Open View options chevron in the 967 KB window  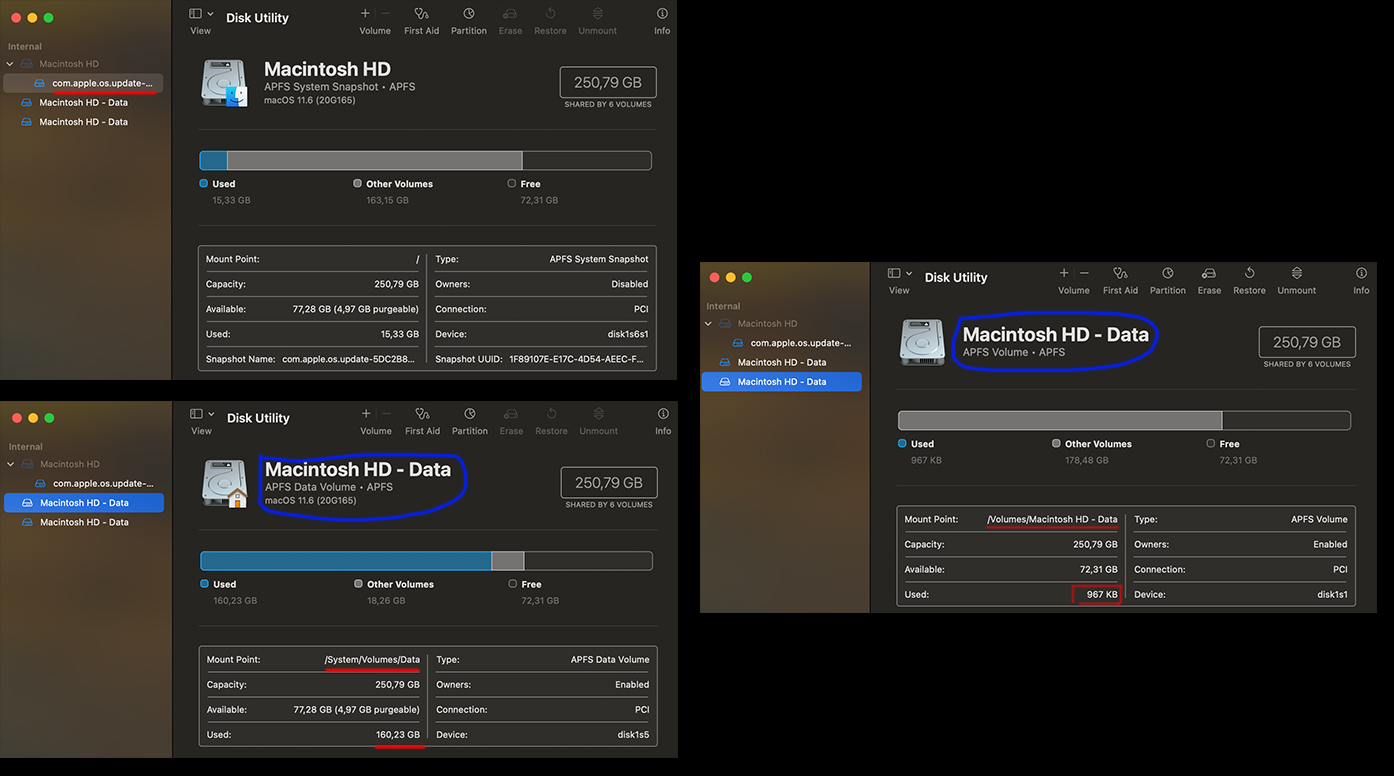[x=908, y=273]
